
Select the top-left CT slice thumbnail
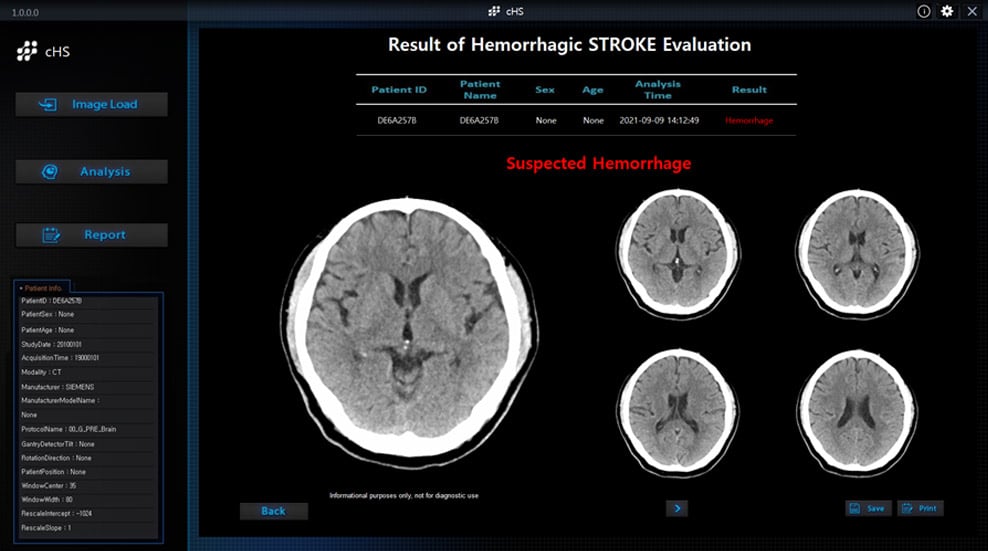pos(677,245)
